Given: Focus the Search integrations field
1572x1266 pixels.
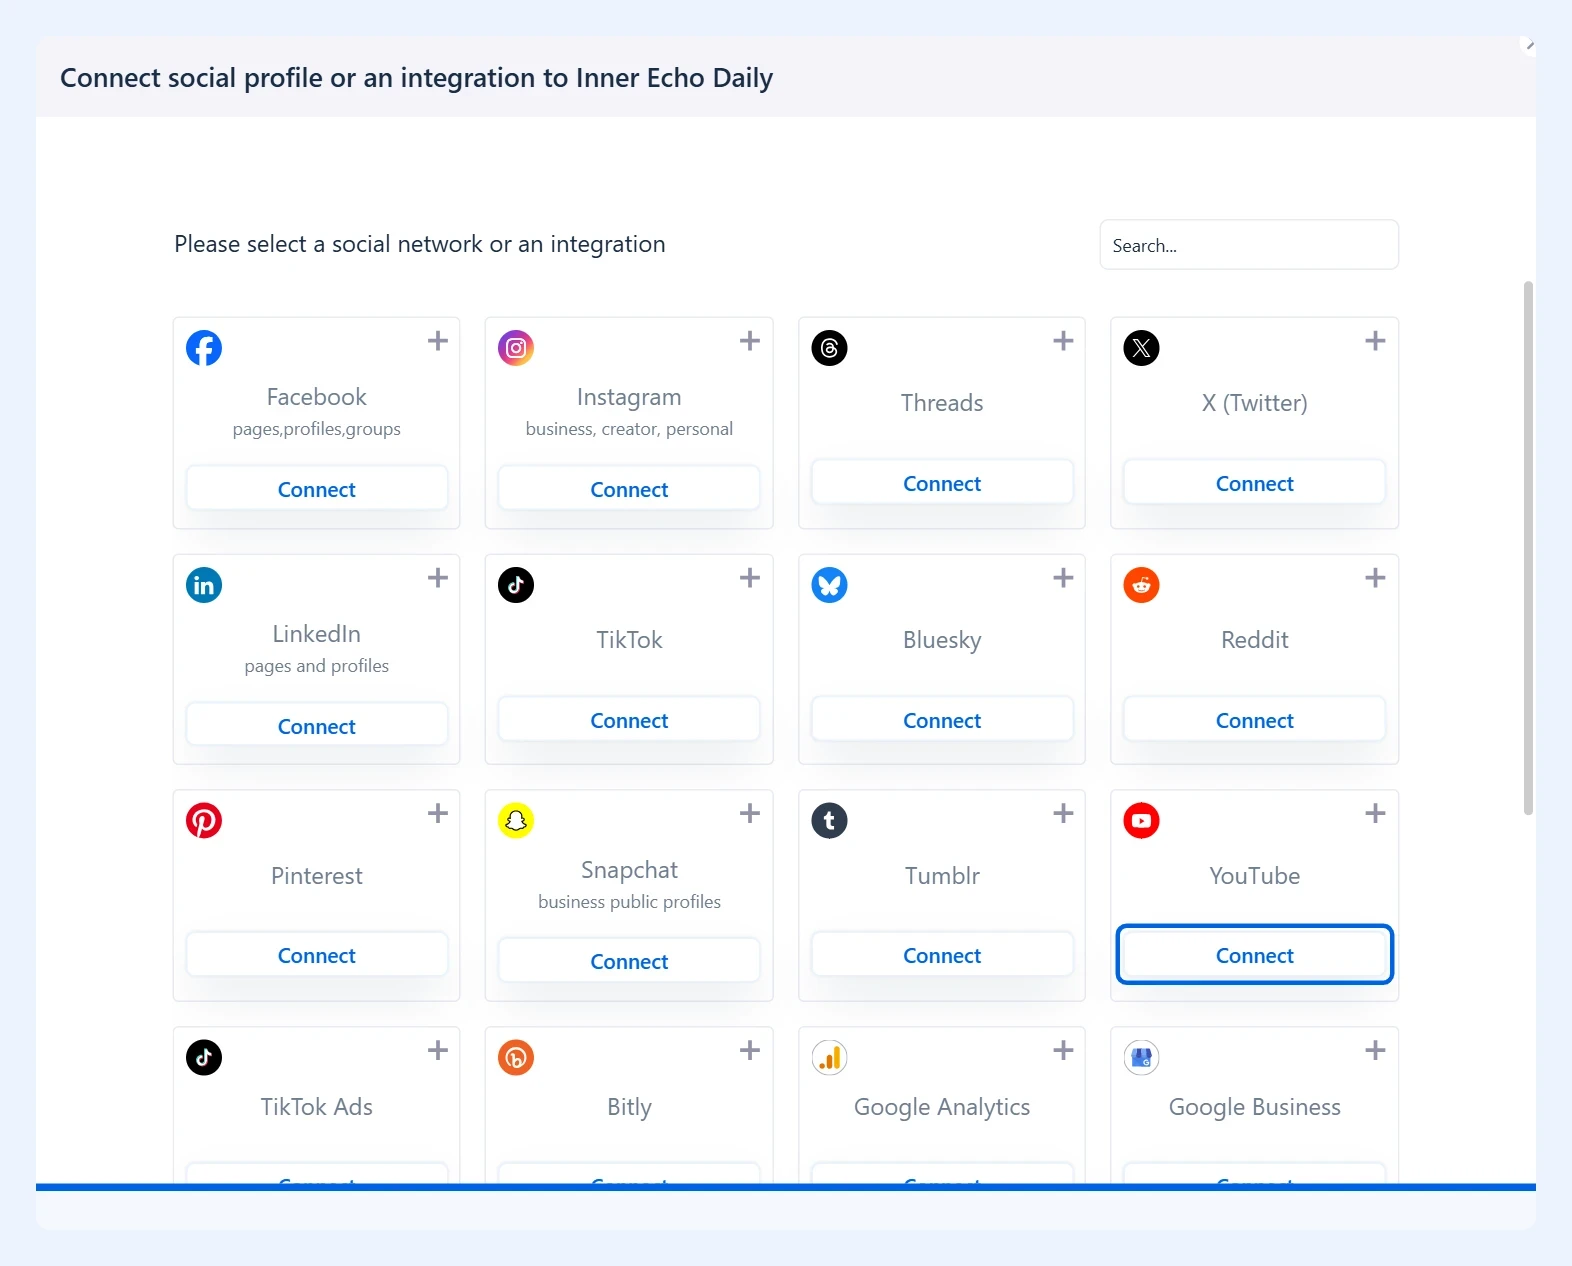Looking at the screenshot, I should tap(1249, 245).
